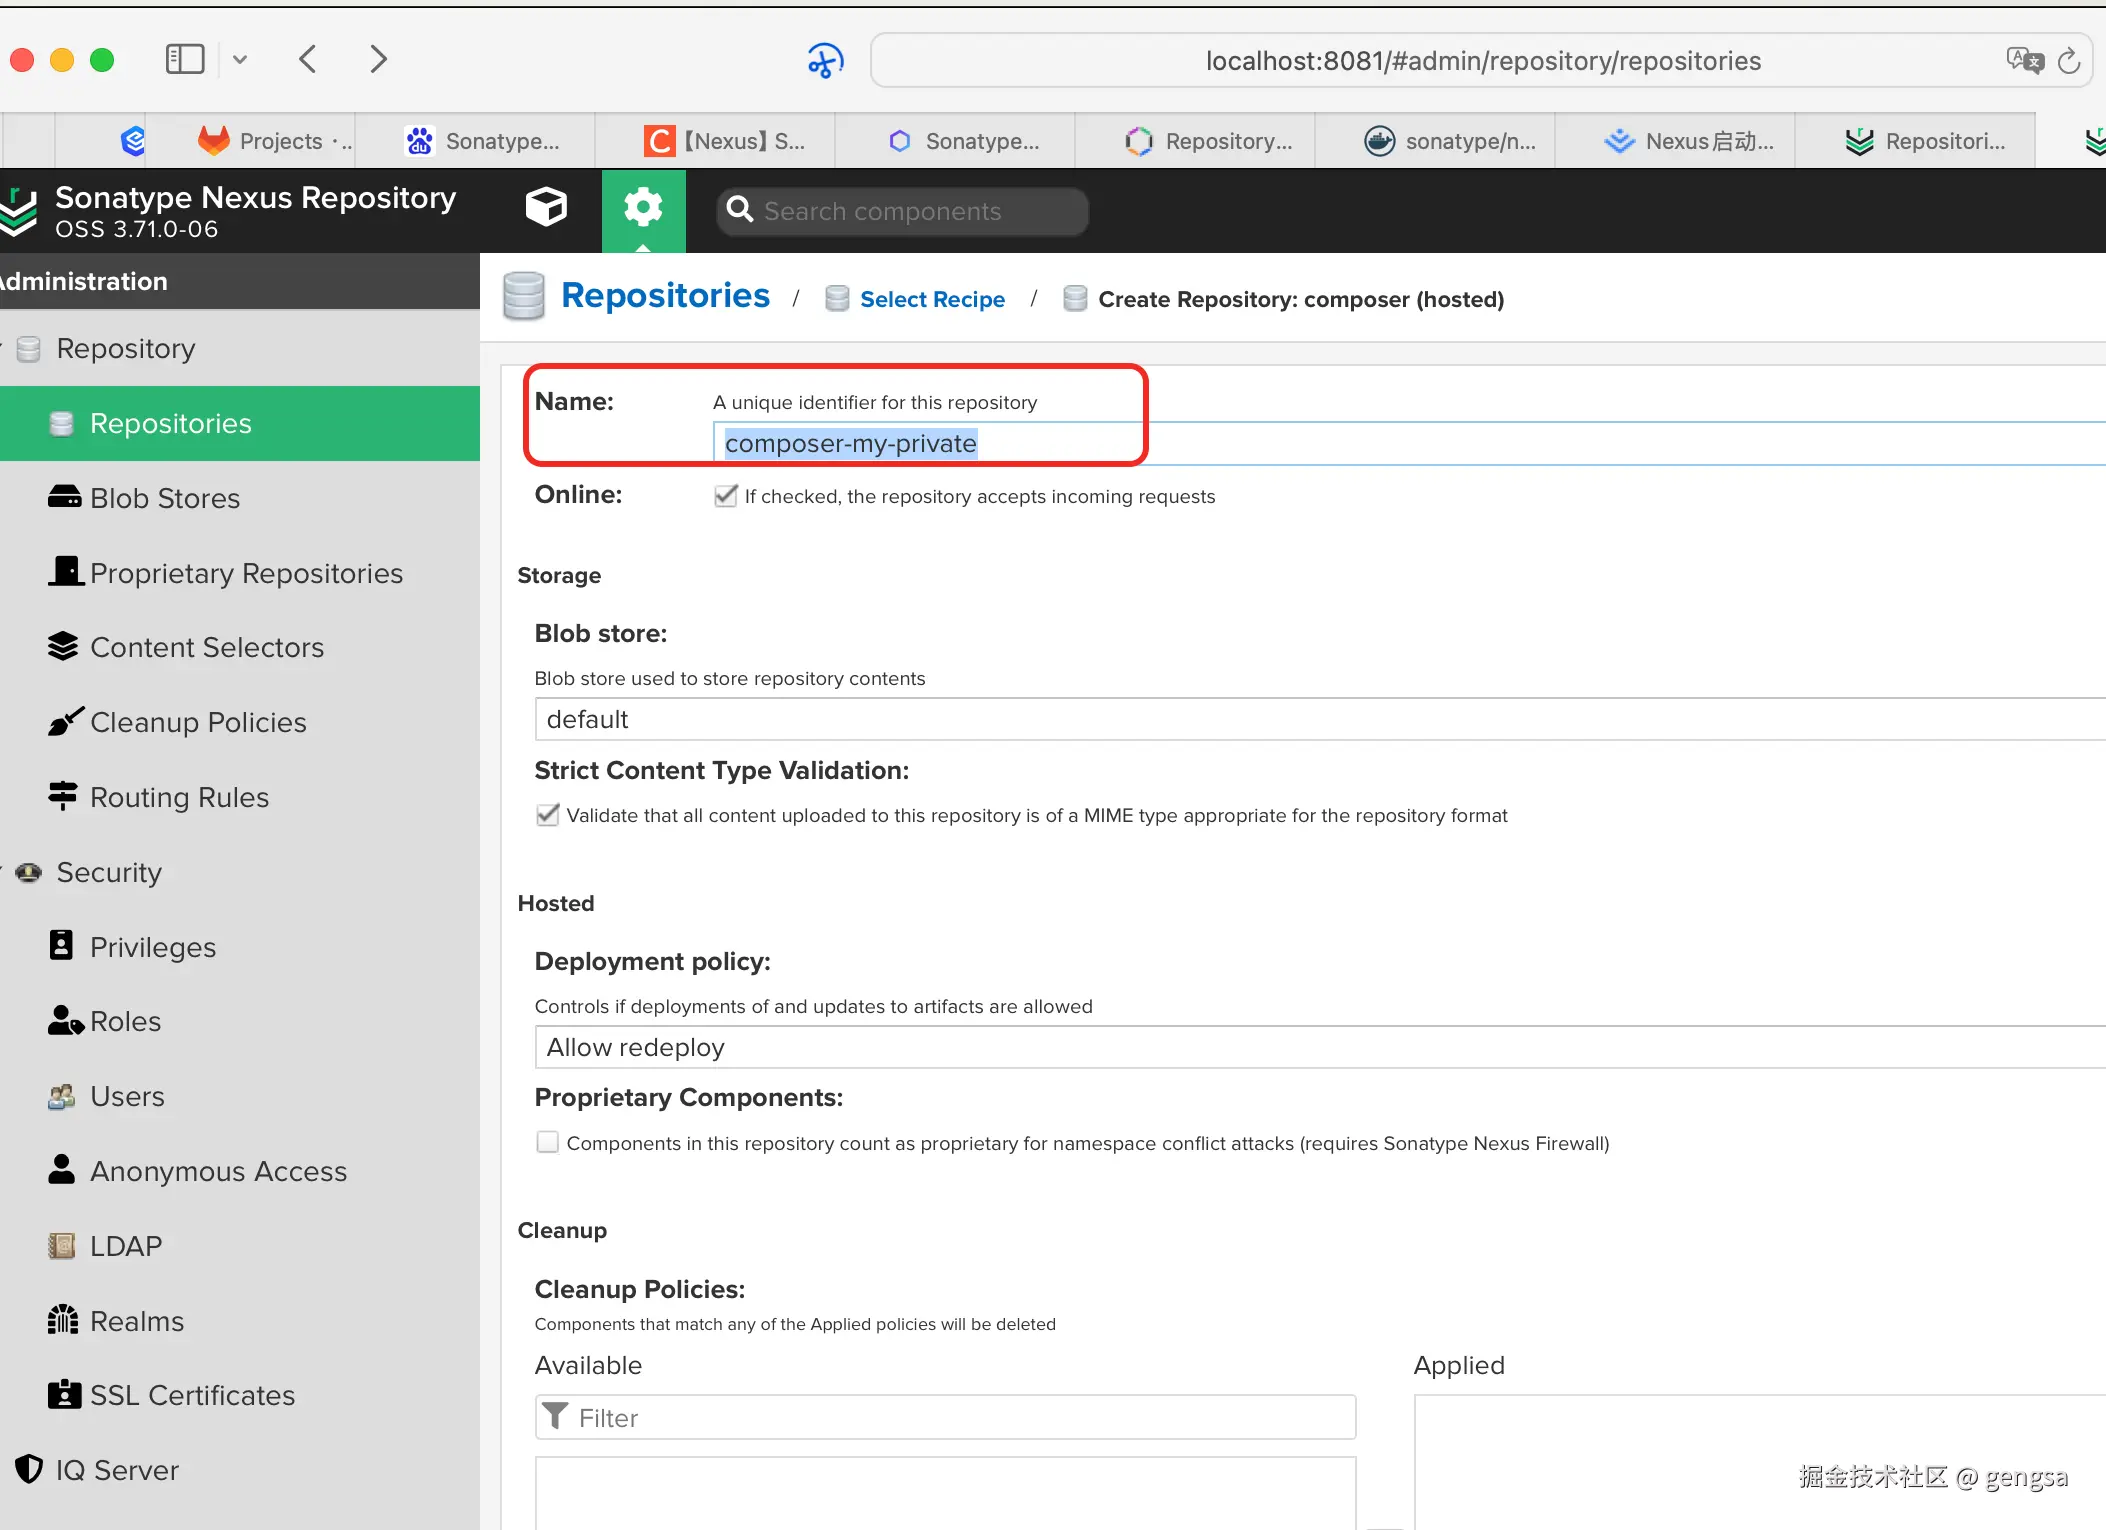The image size is (2106, 1530).
Task: Uncheck the Online repository checkbox
Action: (x=726, y=496)
